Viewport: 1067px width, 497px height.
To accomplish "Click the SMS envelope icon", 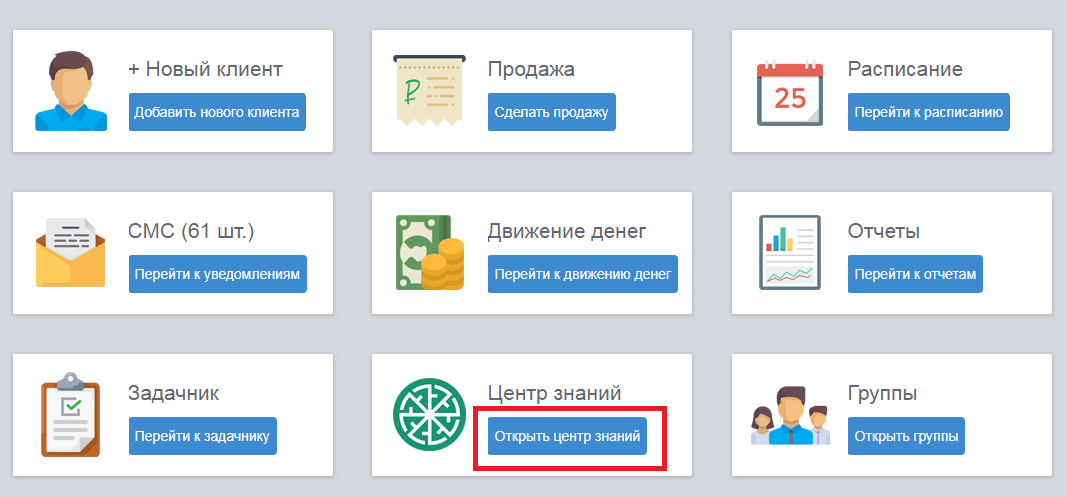I will coord(71,253).
